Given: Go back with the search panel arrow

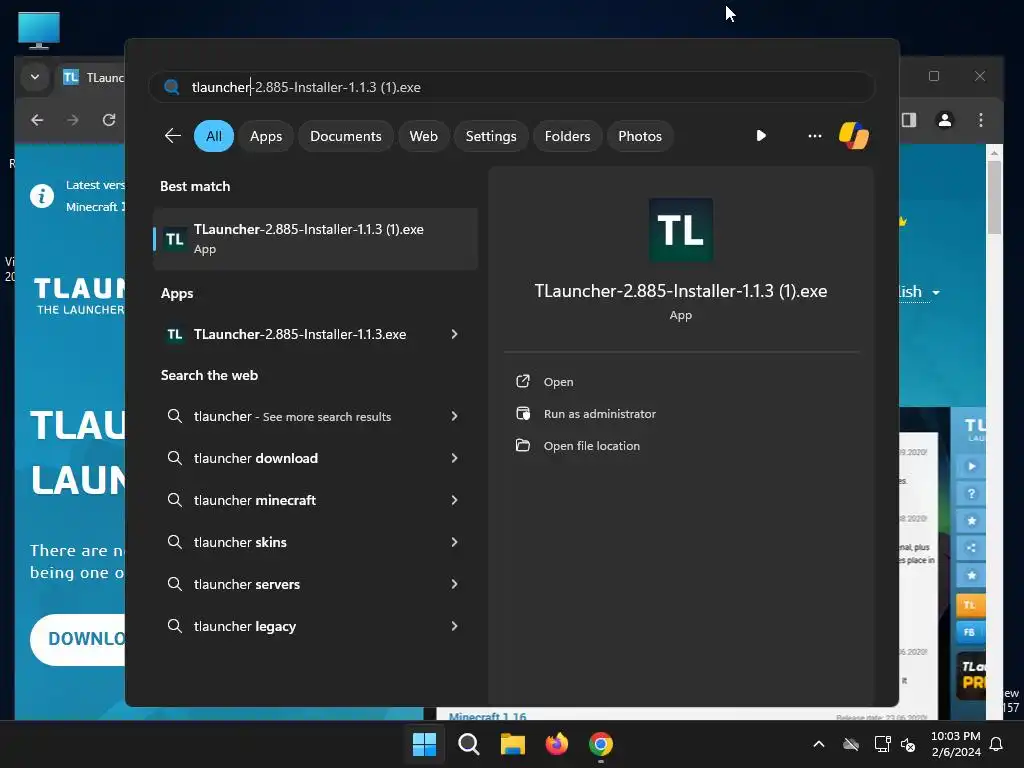Looking at the screenshot, I should [x=172, y=136].
